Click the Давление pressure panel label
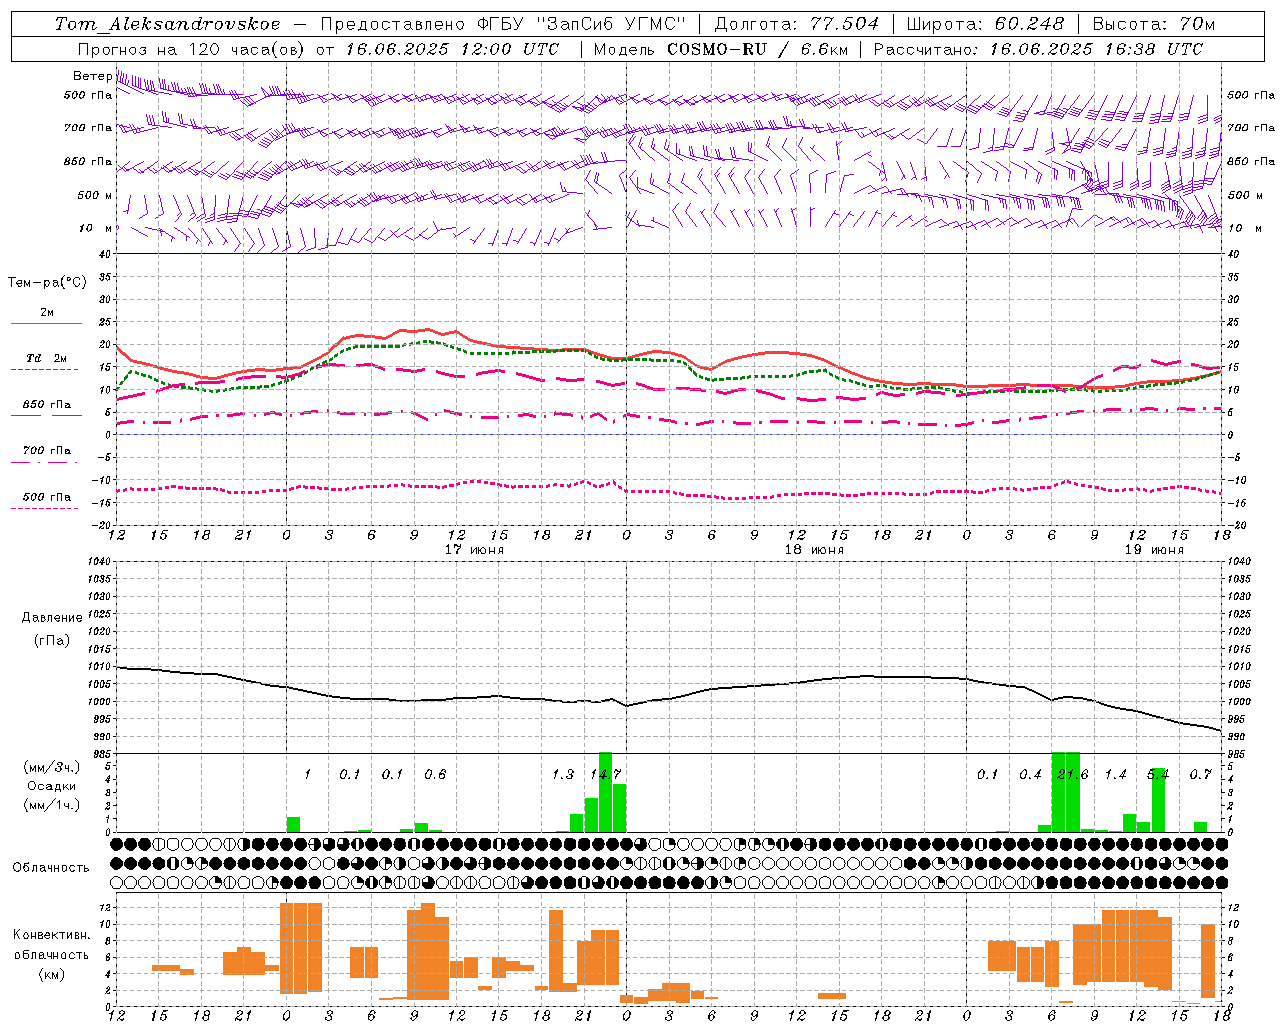The width and height of the screenshot is (1280, 1024). [x=52, y=618]
